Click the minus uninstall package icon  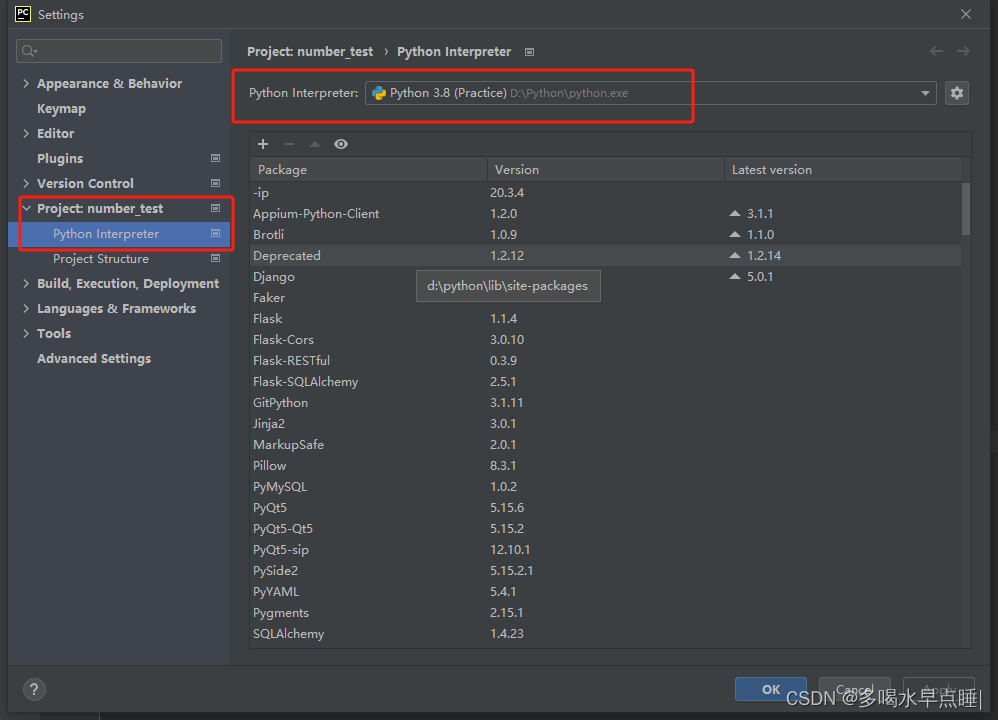pyautogui.click(x=289, y=144)
